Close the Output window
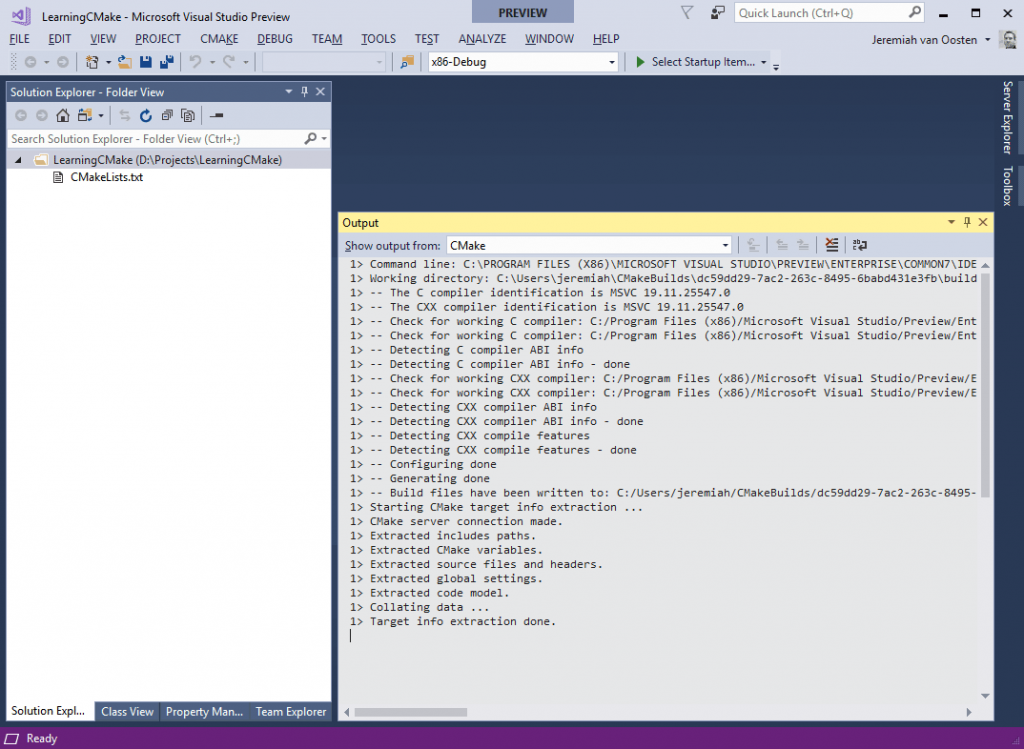Screen dimensions: 1024x749 983,222
